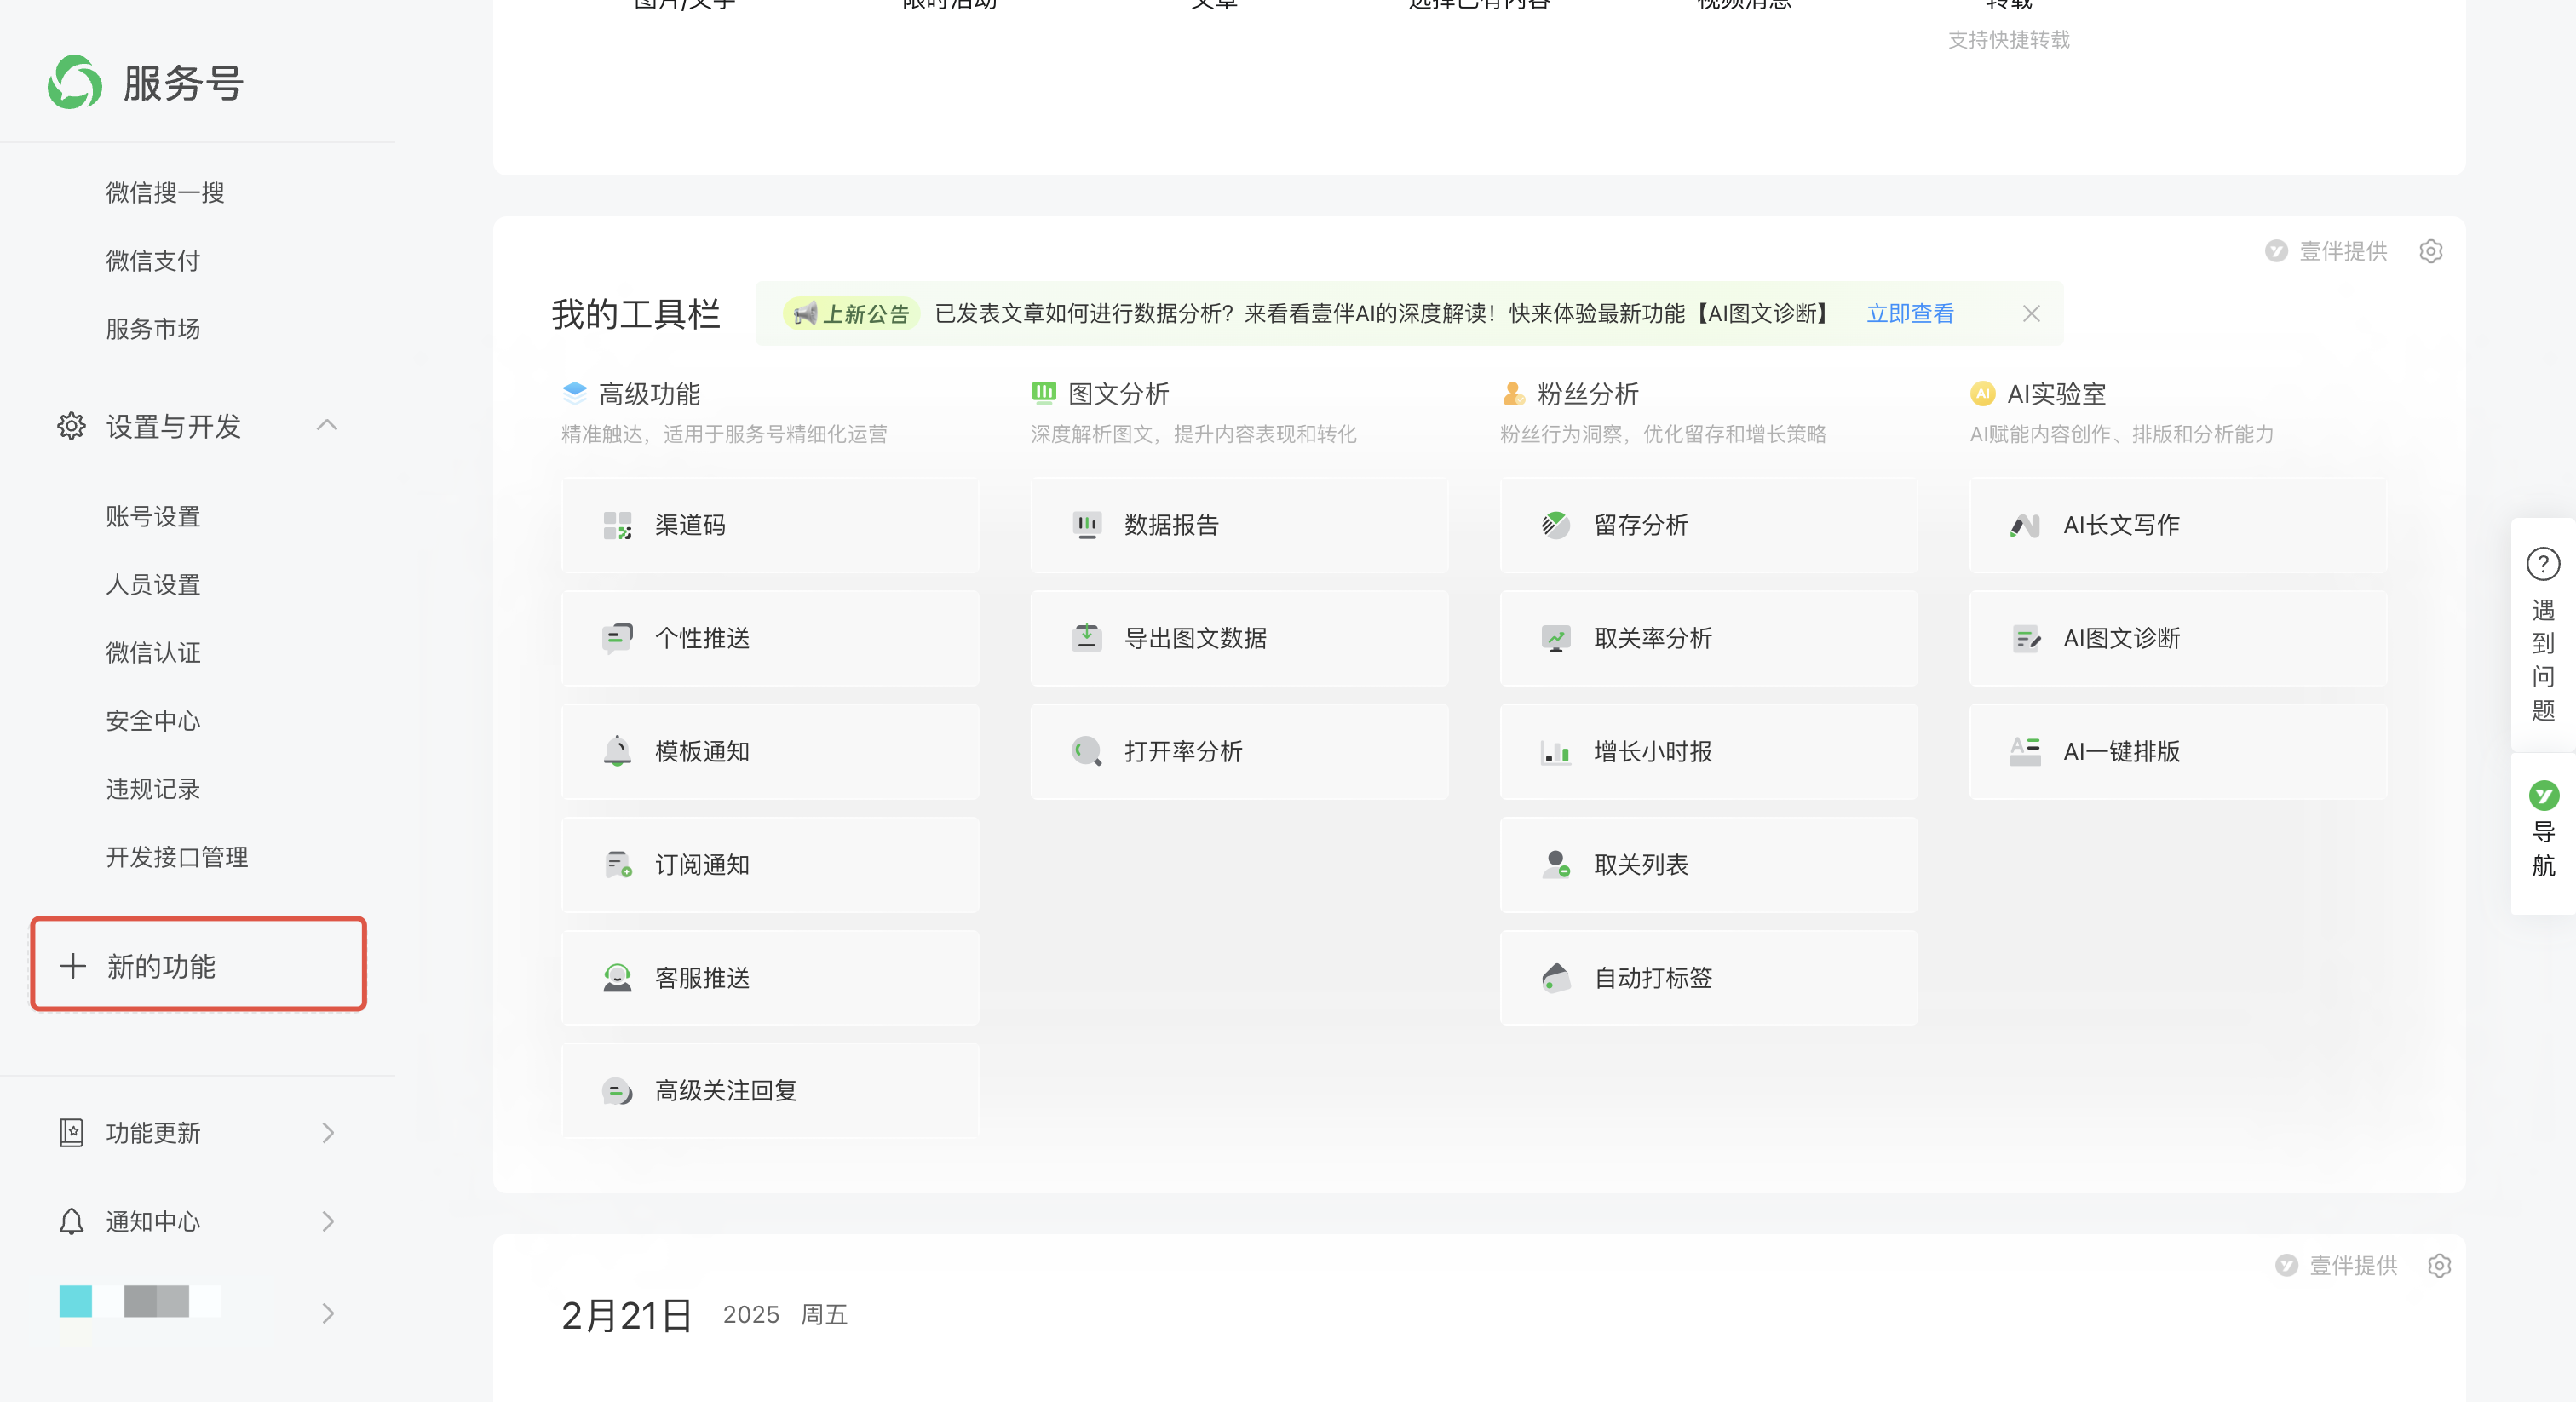
Task: Click the 高级功能 category header
Action: [x=649, y=394]
